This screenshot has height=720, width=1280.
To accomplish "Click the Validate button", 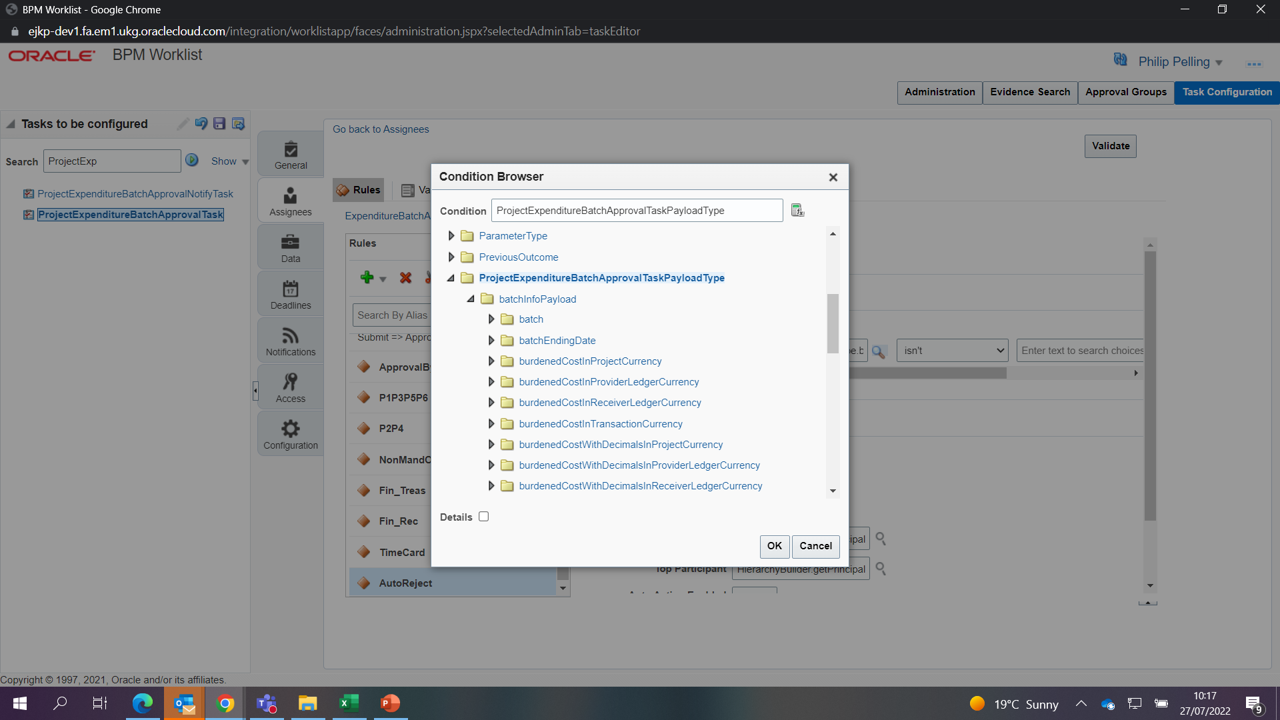I will [1110, 145].
